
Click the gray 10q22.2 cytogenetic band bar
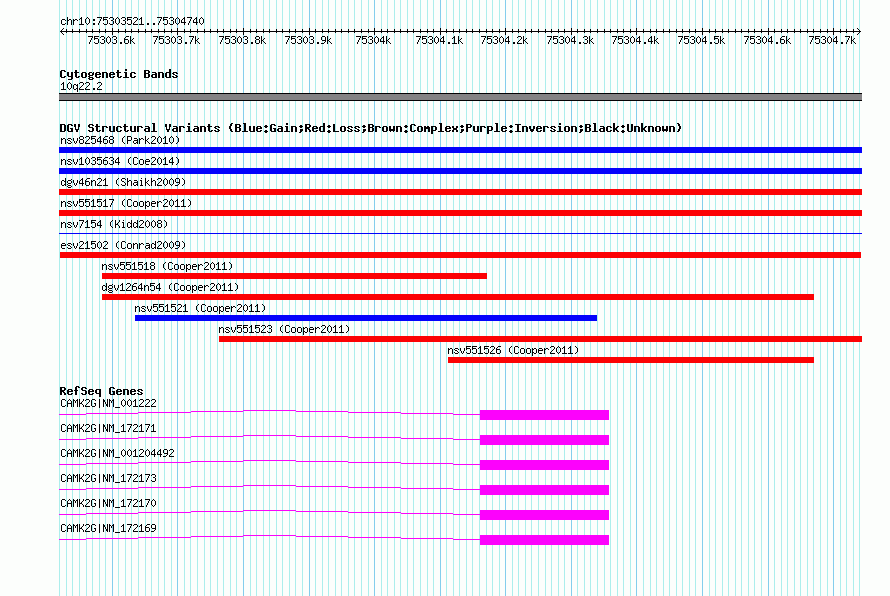[x=460, y=97]
